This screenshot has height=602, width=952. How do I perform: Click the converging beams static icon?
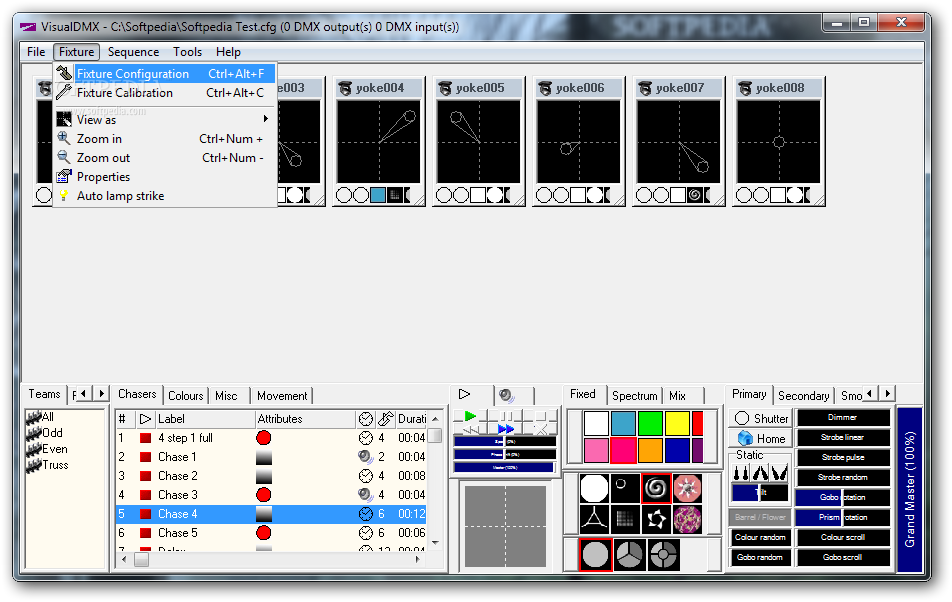pyautogui.click(x=760, y=472)
